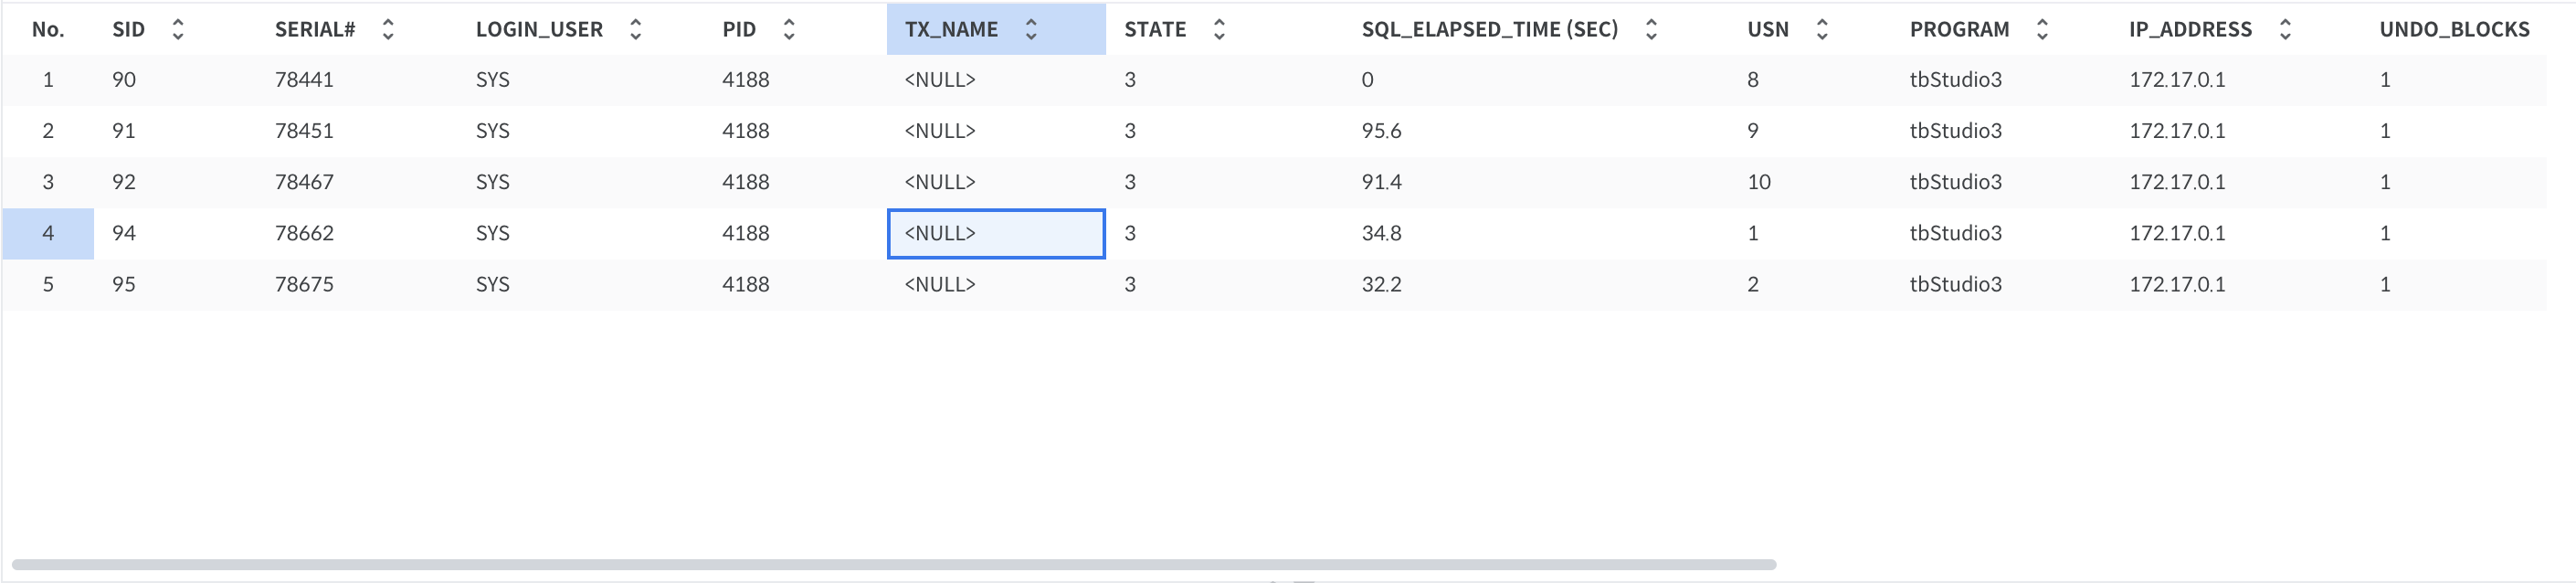Click the horizontal scrollbar thumb
The width and height of the screenshot is (2576, 583).
pos(893,565)
